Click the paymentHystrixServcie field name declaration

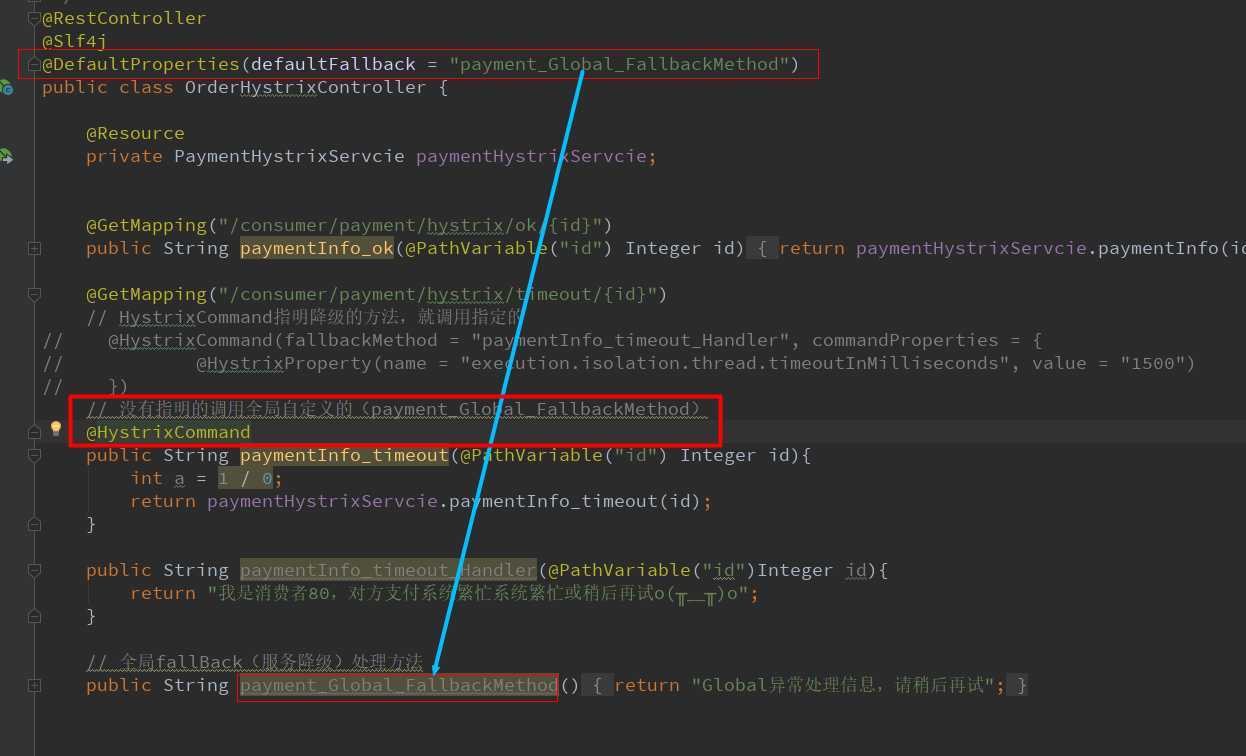pos(532,156)
